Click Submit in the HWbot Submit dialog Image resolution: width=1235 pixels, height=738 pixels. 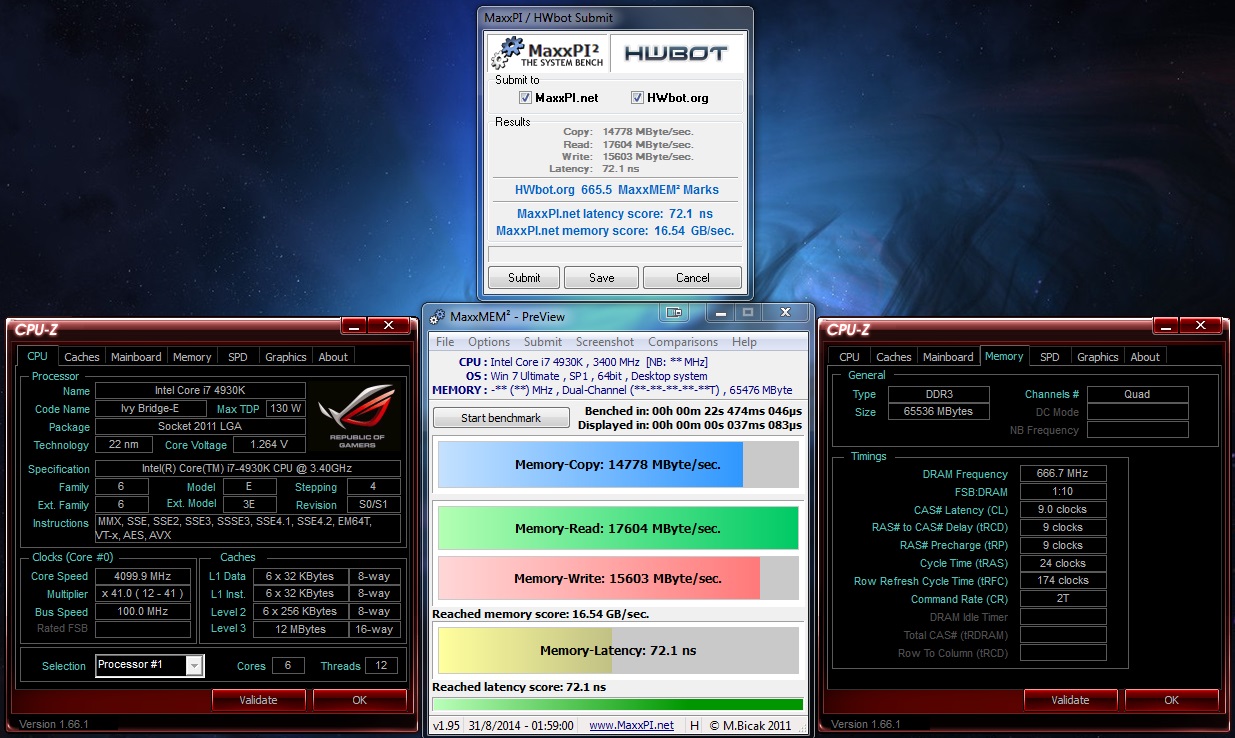point(524,278)
